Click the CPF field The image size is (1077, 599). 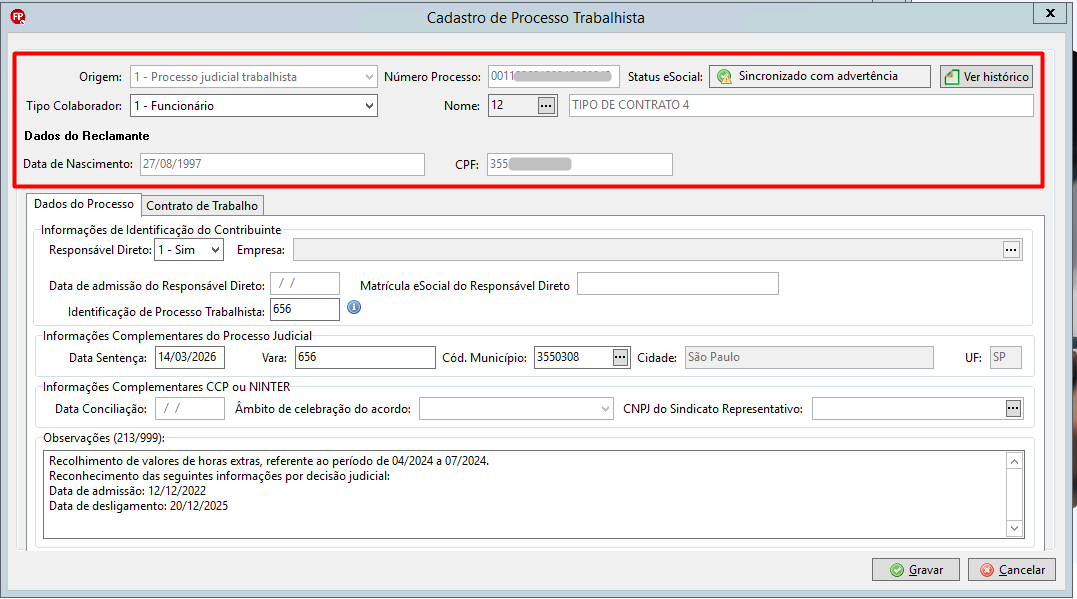(580, 164)
